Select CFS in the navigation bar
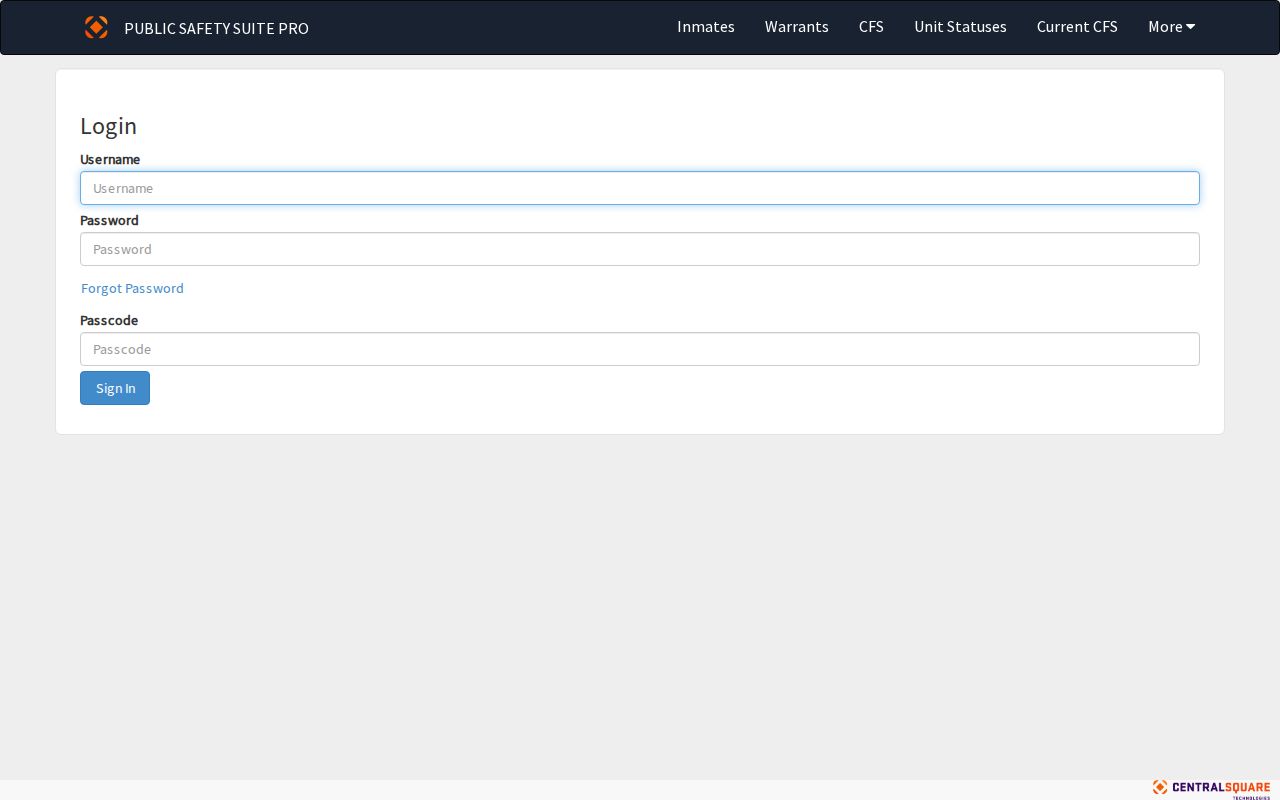 pyautogui.click(x=871, y=27)
